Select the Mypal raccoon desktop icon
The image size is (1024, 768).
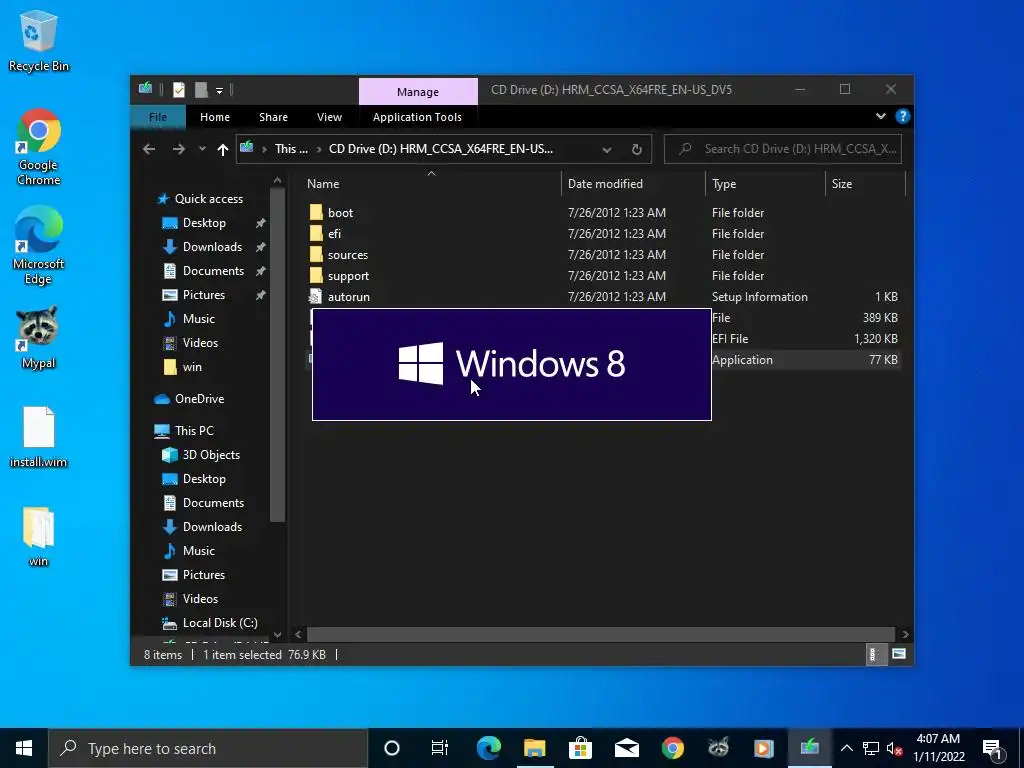[x=38, y=338]
